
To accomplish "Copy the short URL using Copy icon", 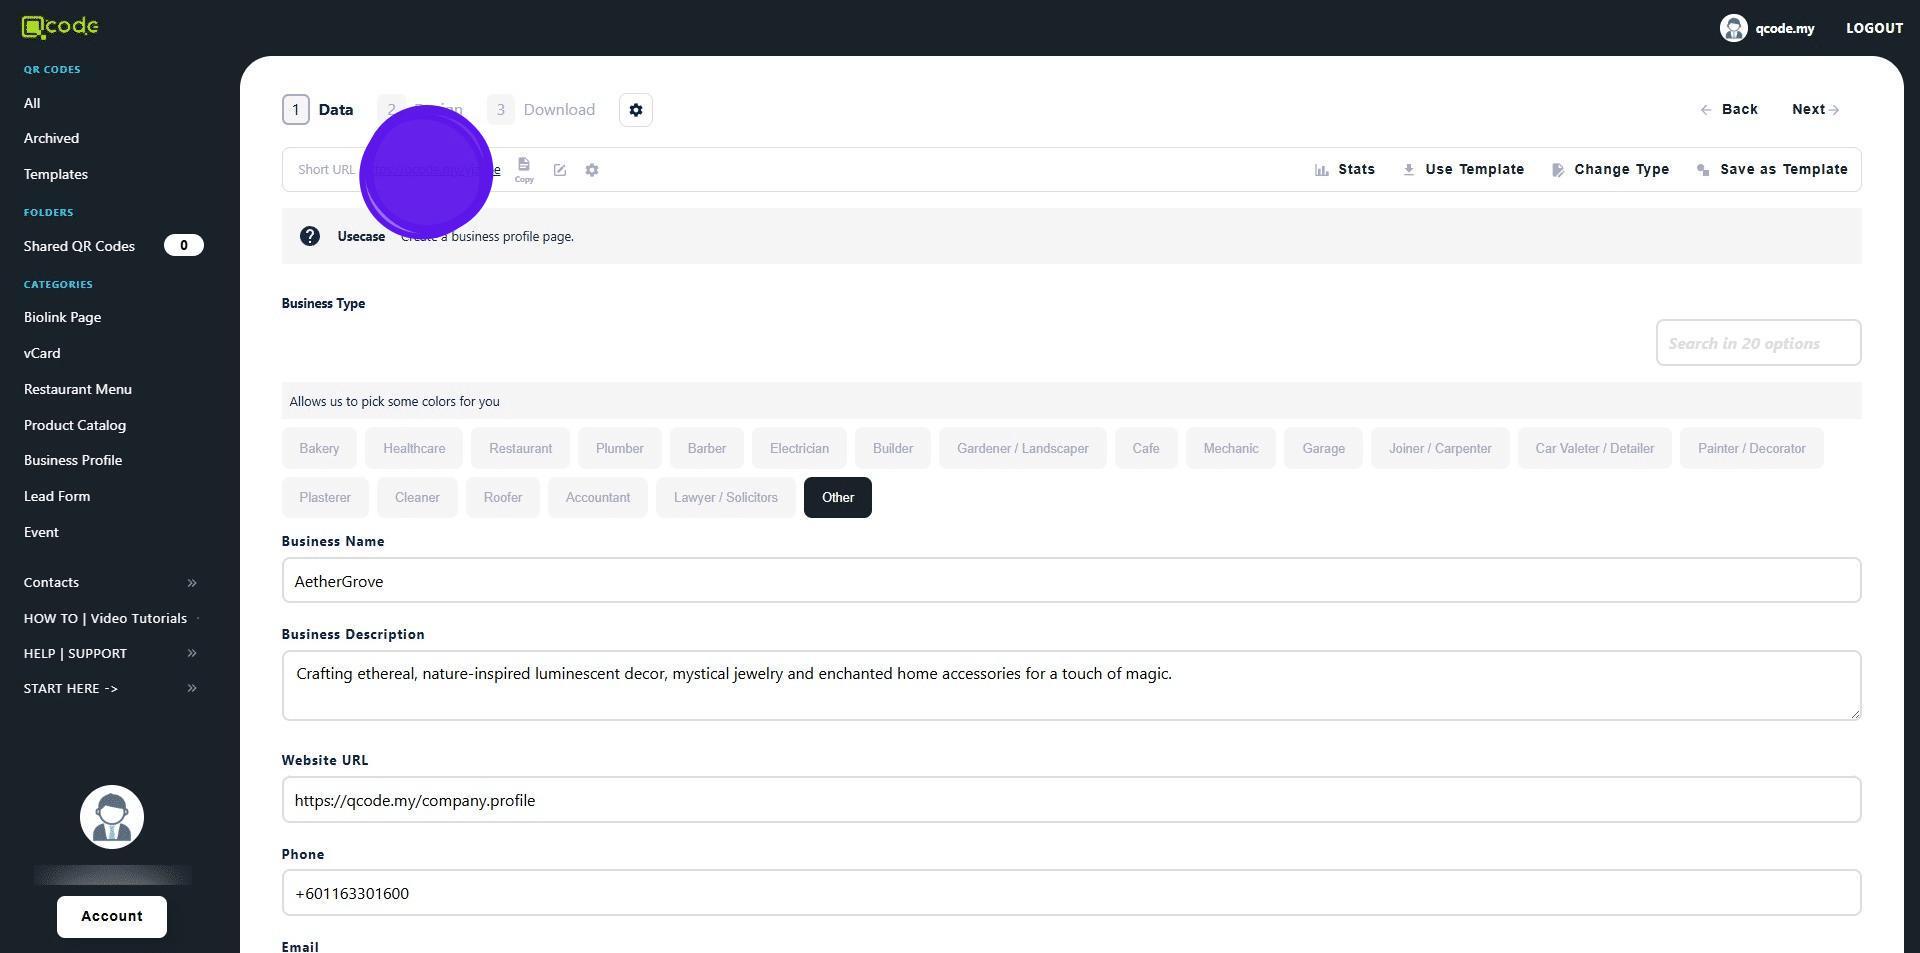I will click(524, 169).
